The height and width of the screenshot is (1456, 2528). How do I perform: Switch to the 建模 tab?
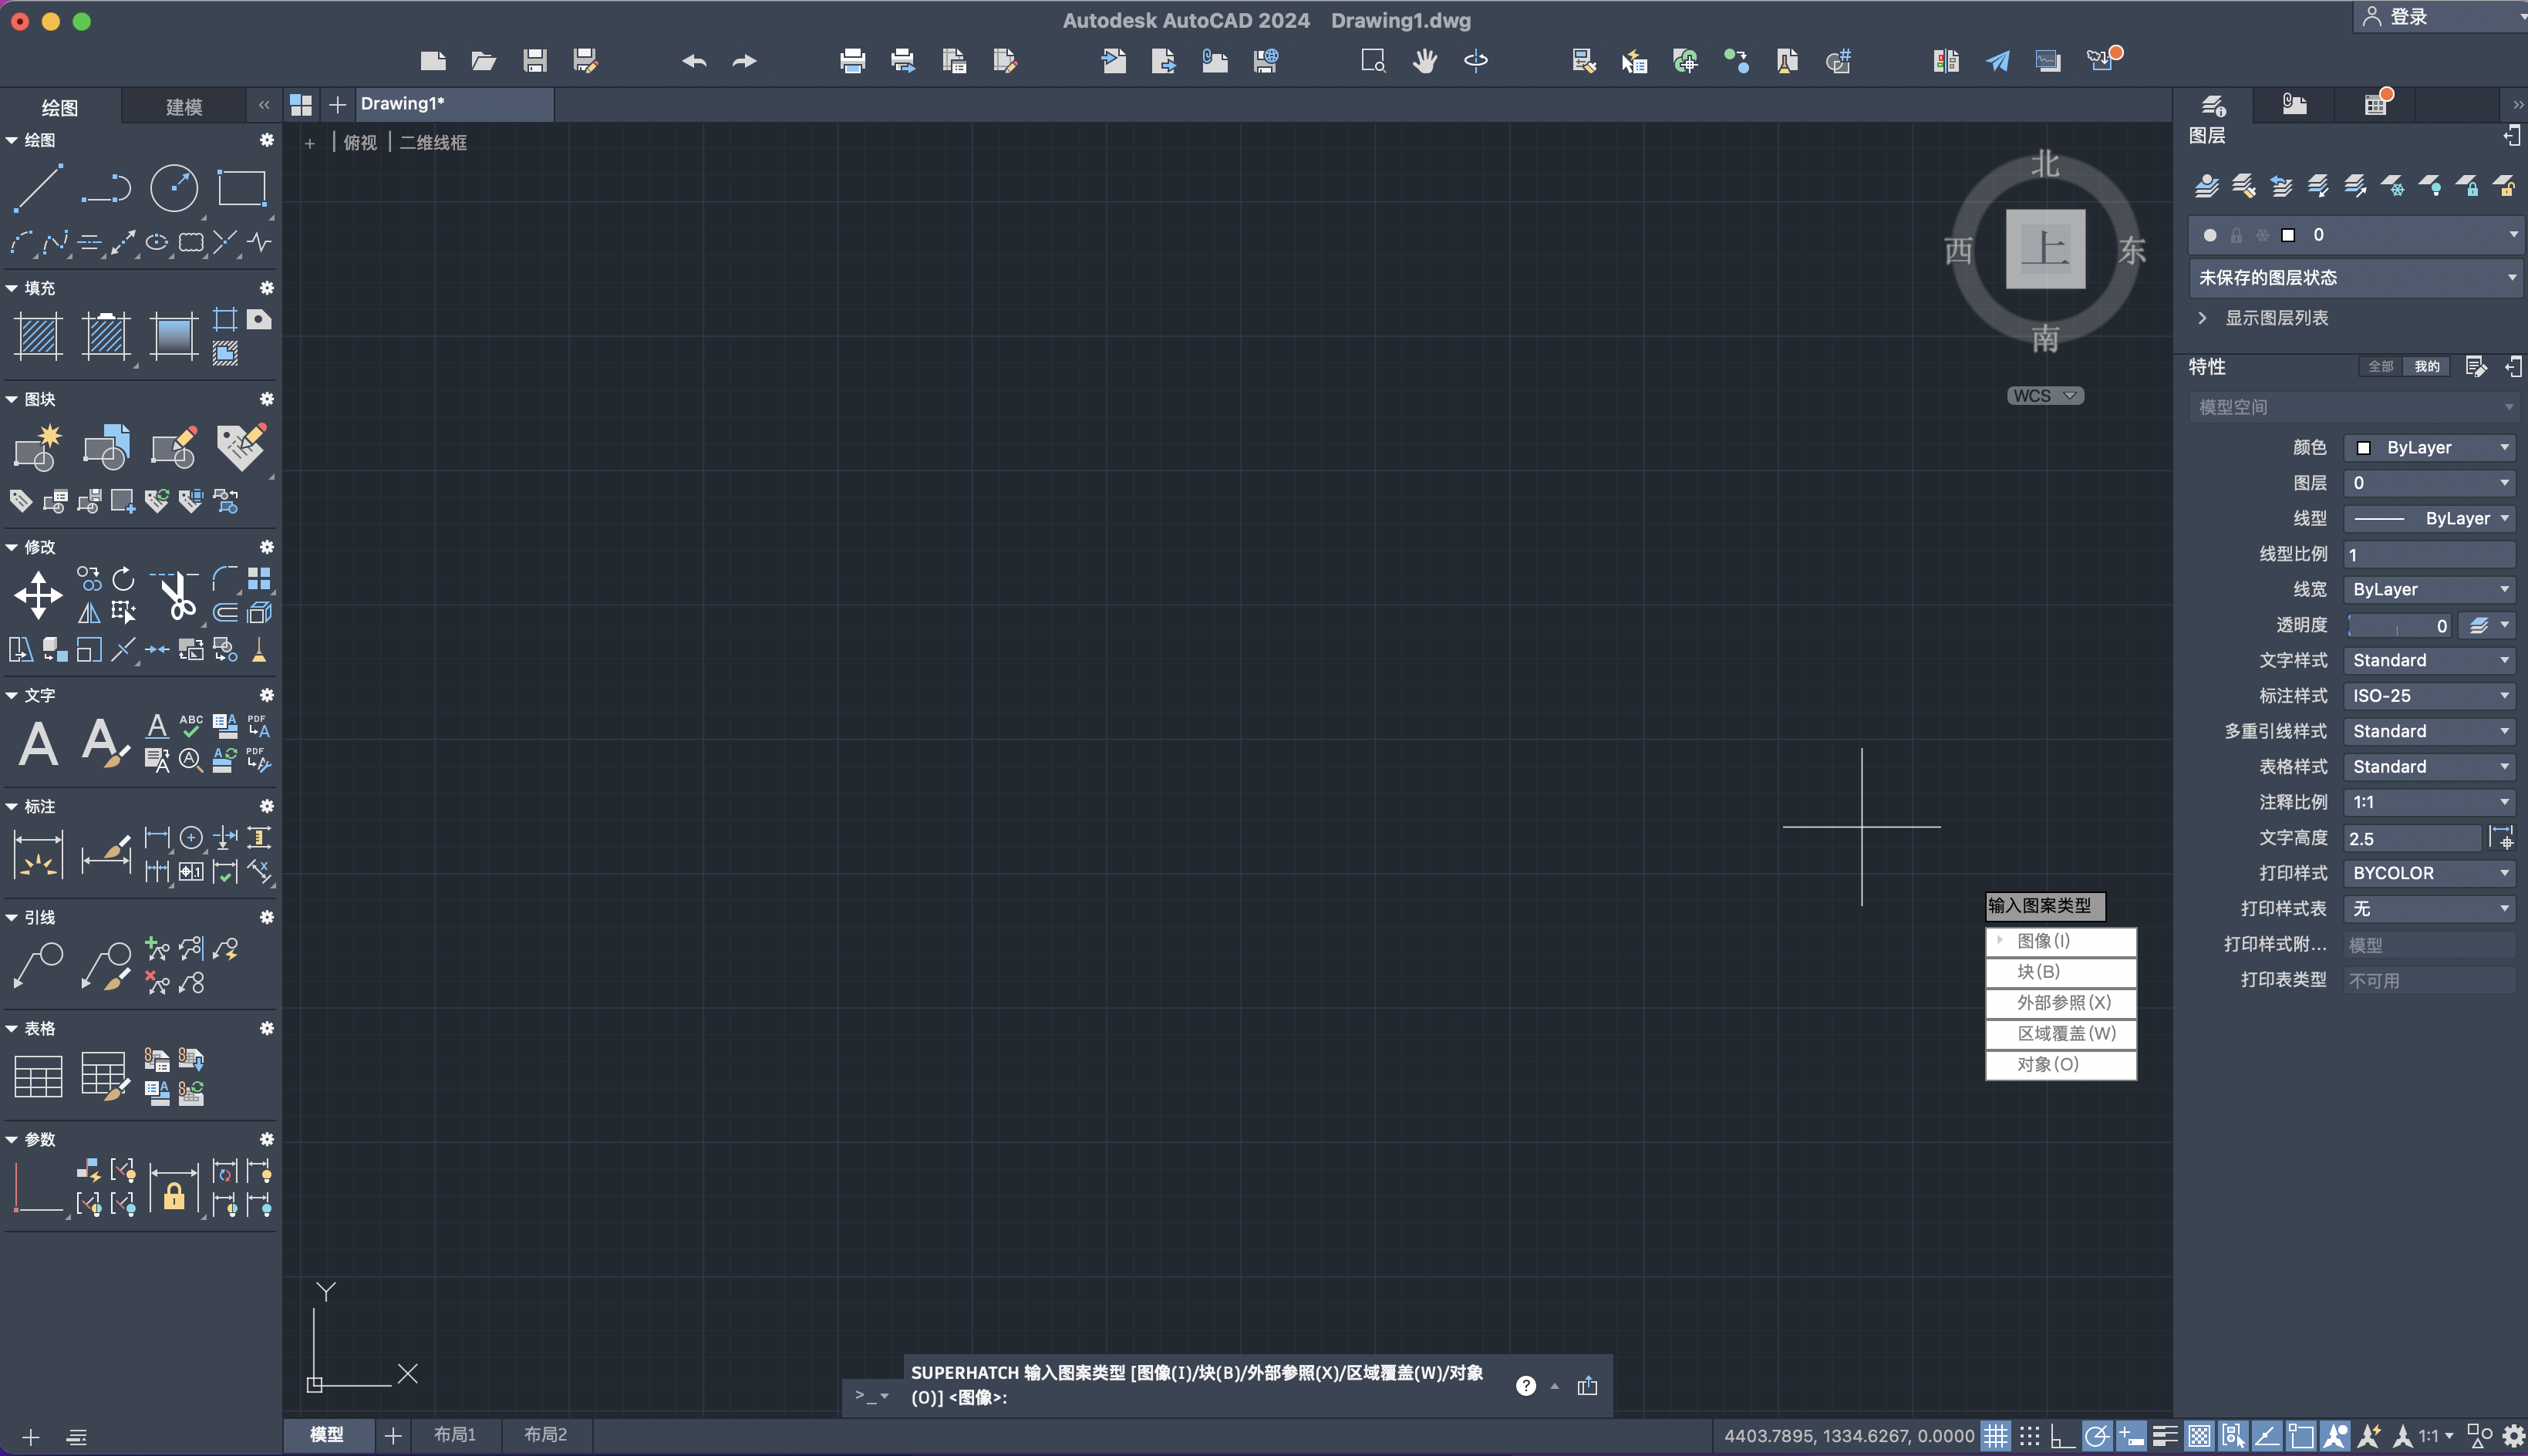(184, 107)
